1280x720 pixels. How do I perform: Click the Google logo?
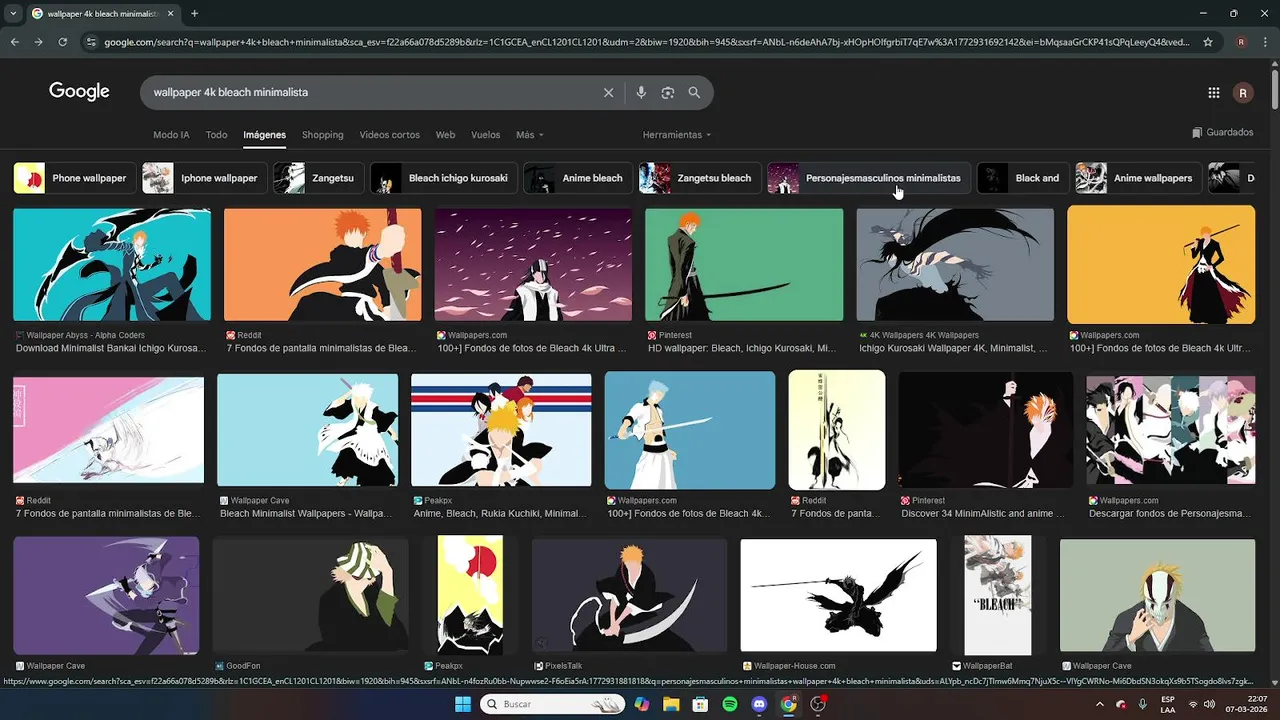[x=79, y=92]
